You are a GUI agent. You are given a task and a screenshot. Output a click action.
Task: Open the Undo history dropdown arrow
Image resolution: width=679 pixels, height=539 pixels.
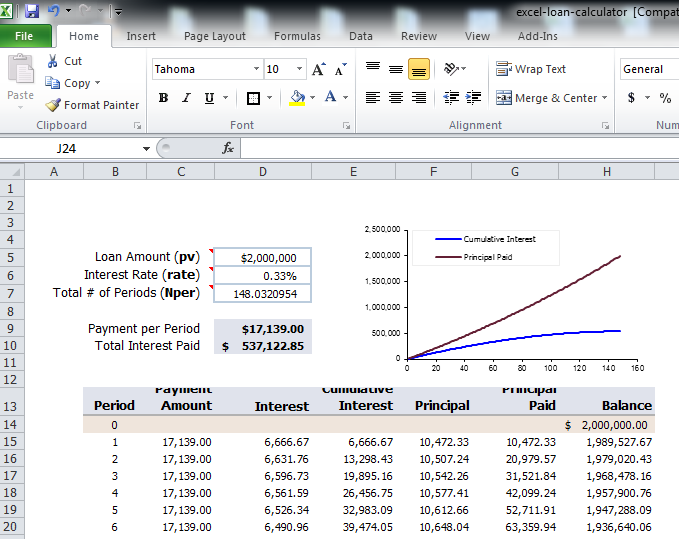pyautogui.click(x=68, y=10)
